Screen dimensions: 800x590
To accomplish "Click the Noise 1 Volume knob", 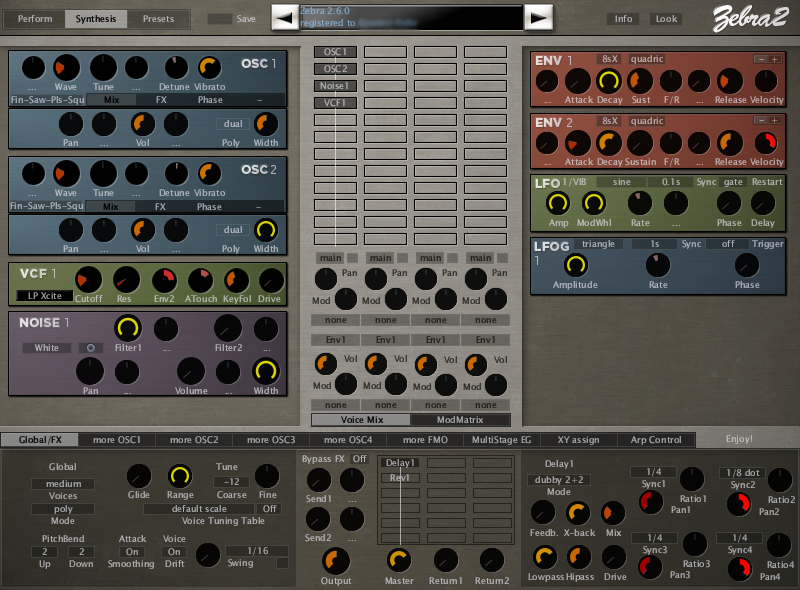I will [190, 371].
